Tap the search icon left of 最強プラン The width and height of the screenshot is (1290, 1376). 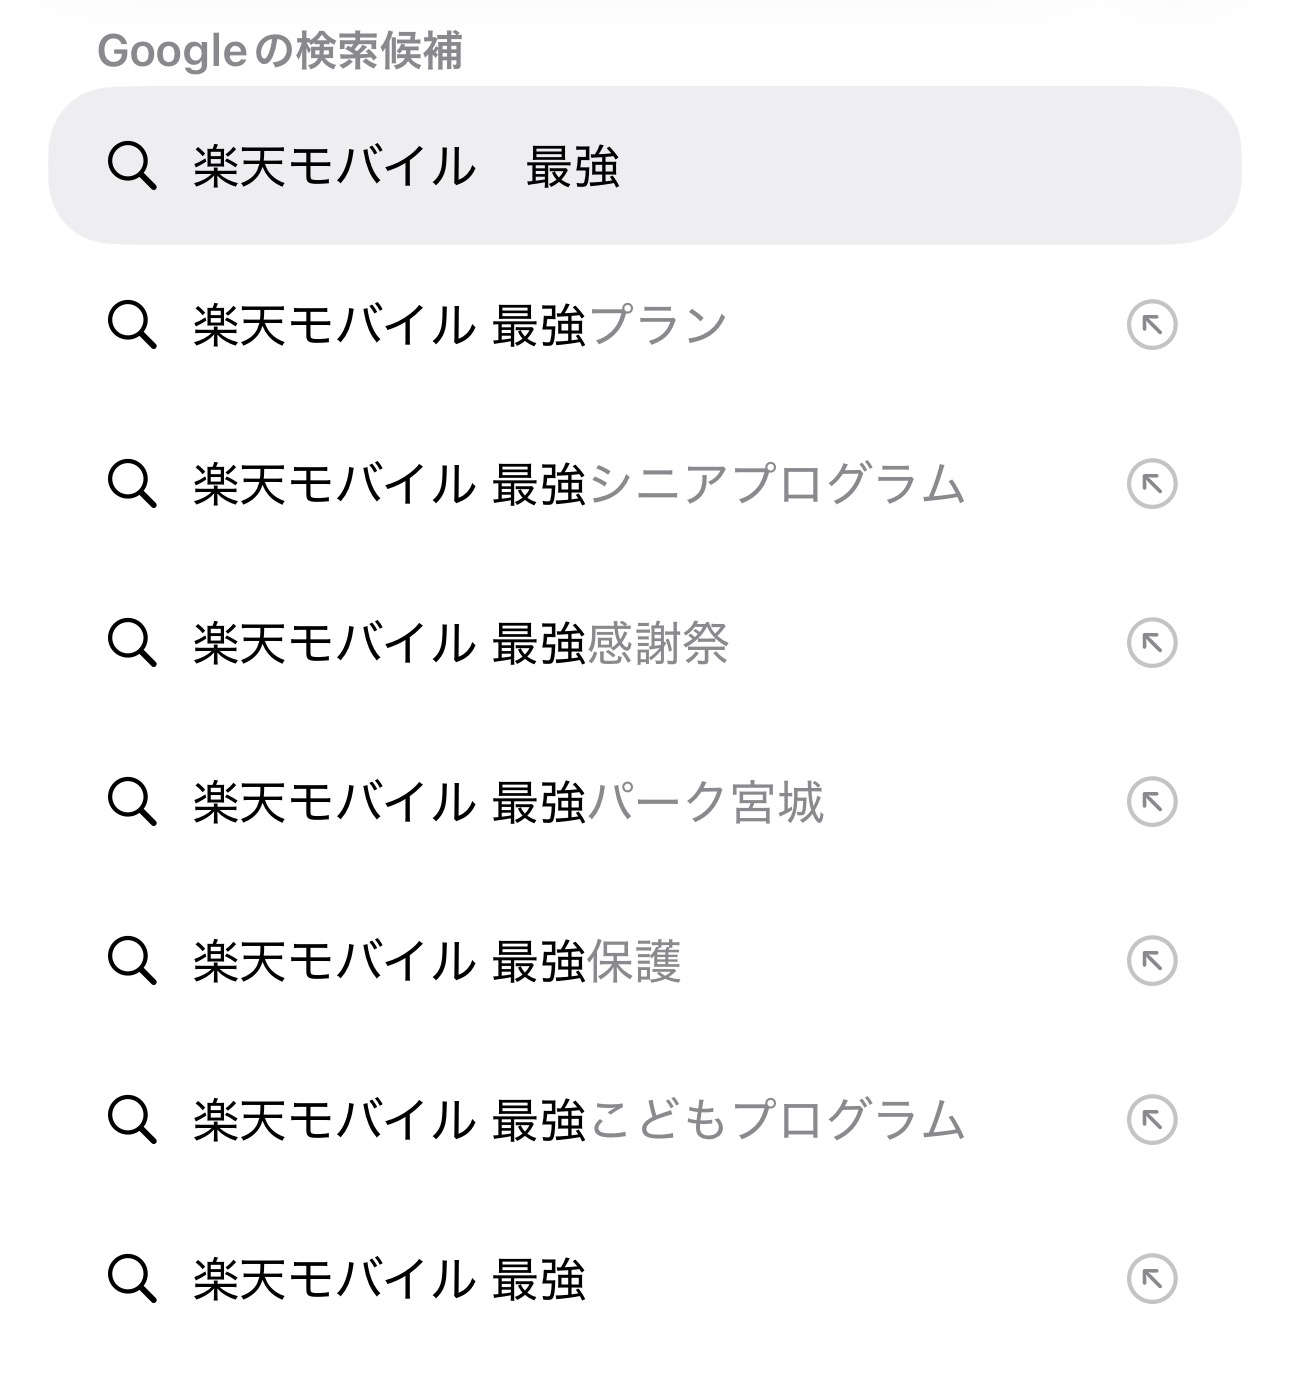[131, 325]
